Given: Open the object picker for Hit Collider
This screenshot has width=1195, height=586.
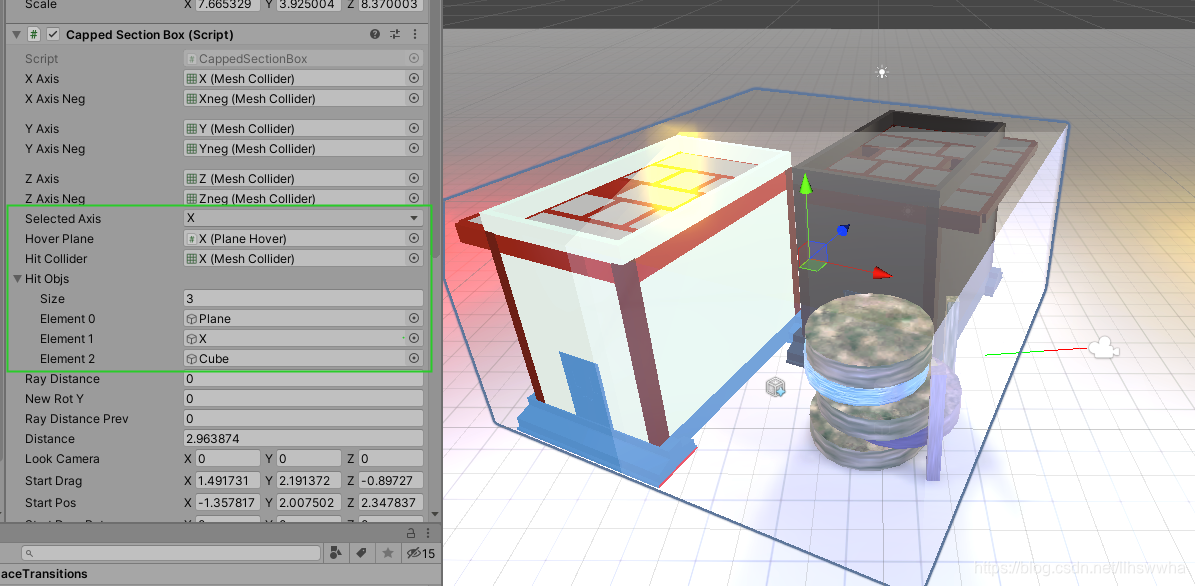Looking at the screenshot, I should tap(412, 258).
